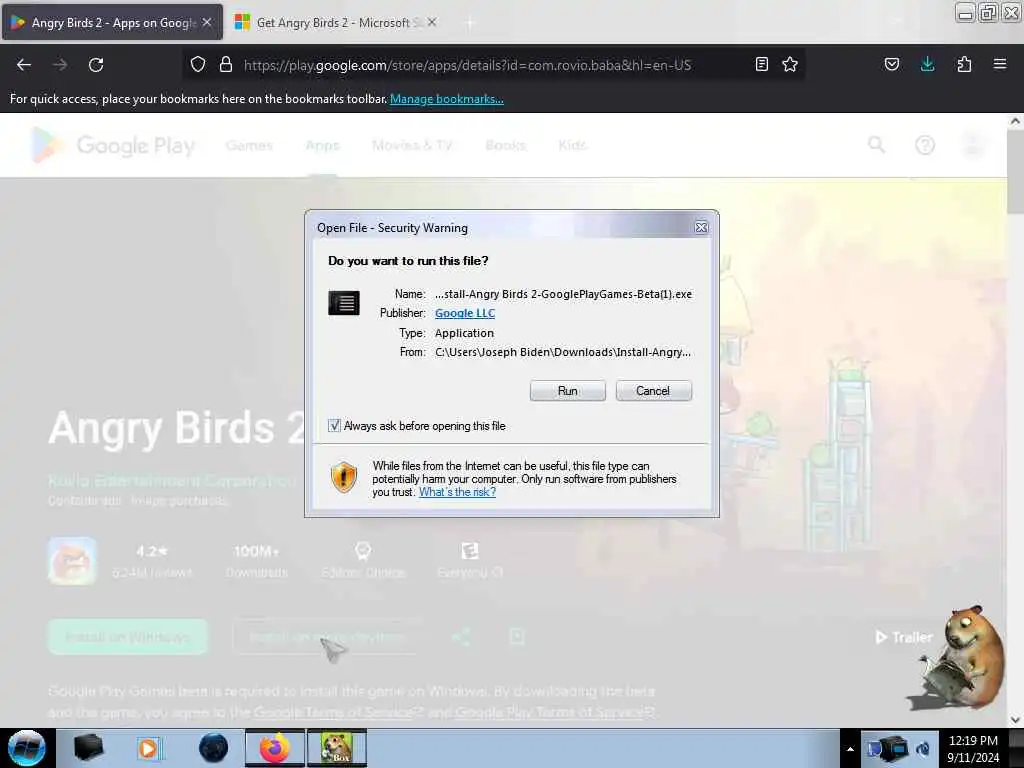Image resolution: width=1024 pixels, height=768 pixels.
Task: Open the Books section in Google Play
Action: tap(505, 145)
